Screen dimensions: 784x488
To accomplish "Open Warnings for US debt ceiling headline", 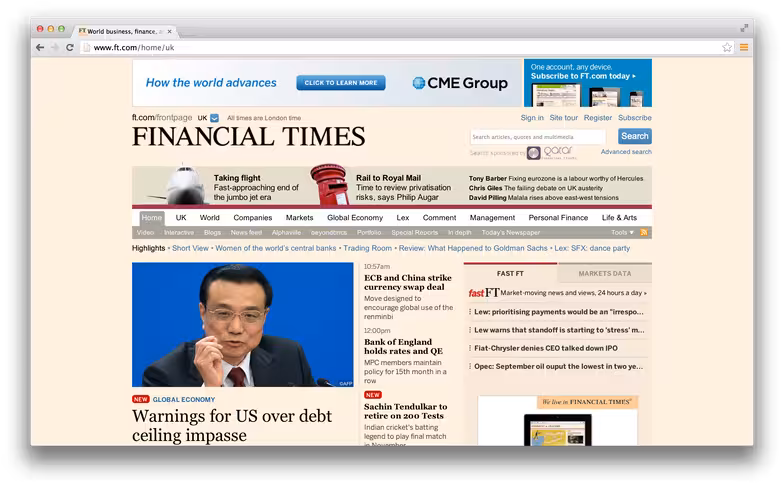I will 232,426.
